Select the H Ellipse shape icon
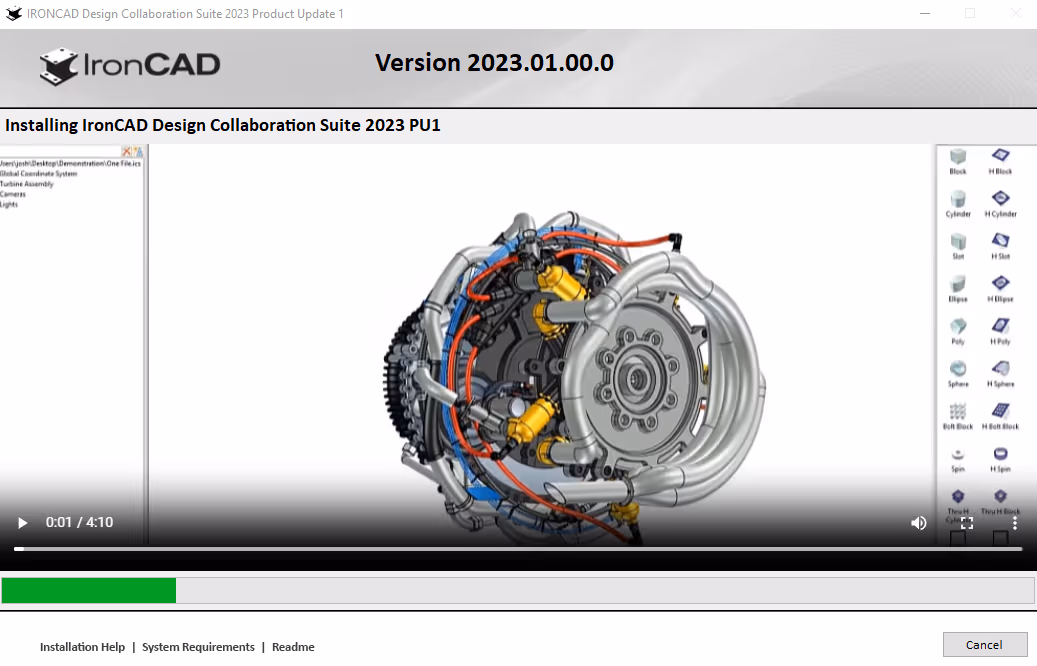The image size is (1037, 666). click(x=1000, y=283)
